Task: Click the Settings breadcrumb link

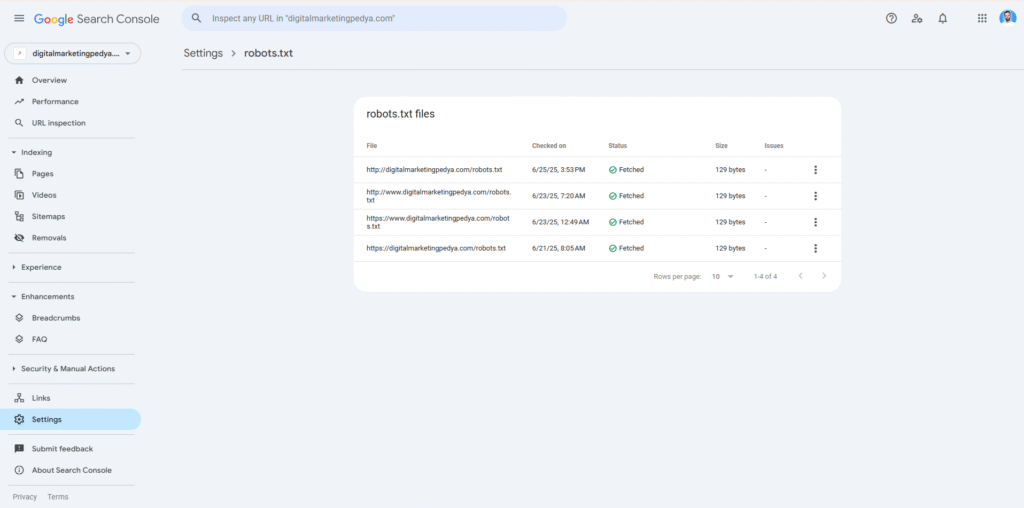Action: click(203, 54)
